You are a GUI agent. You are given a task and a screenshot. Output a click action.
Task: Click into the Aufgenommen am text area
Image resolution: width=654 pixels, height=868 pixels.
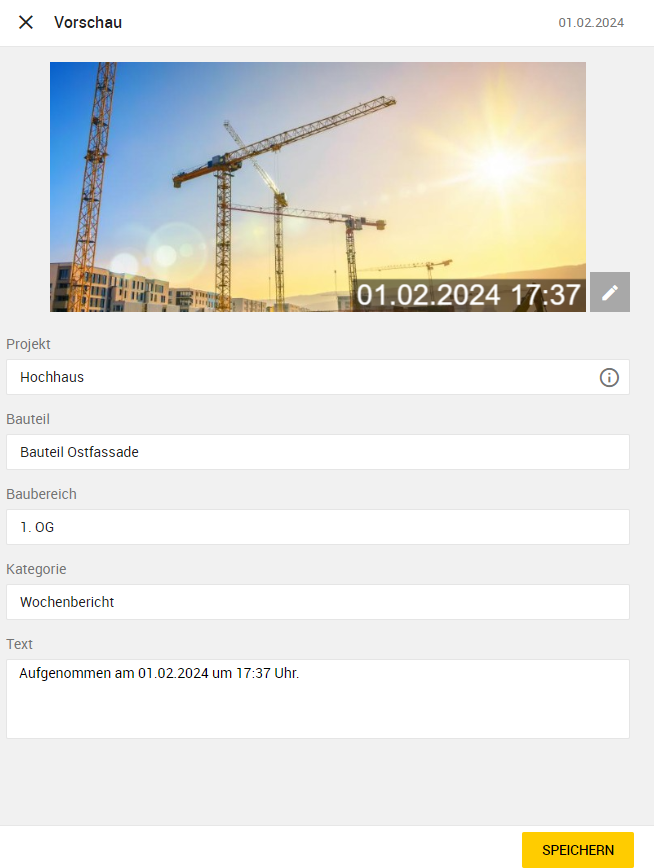click(318, 699)
